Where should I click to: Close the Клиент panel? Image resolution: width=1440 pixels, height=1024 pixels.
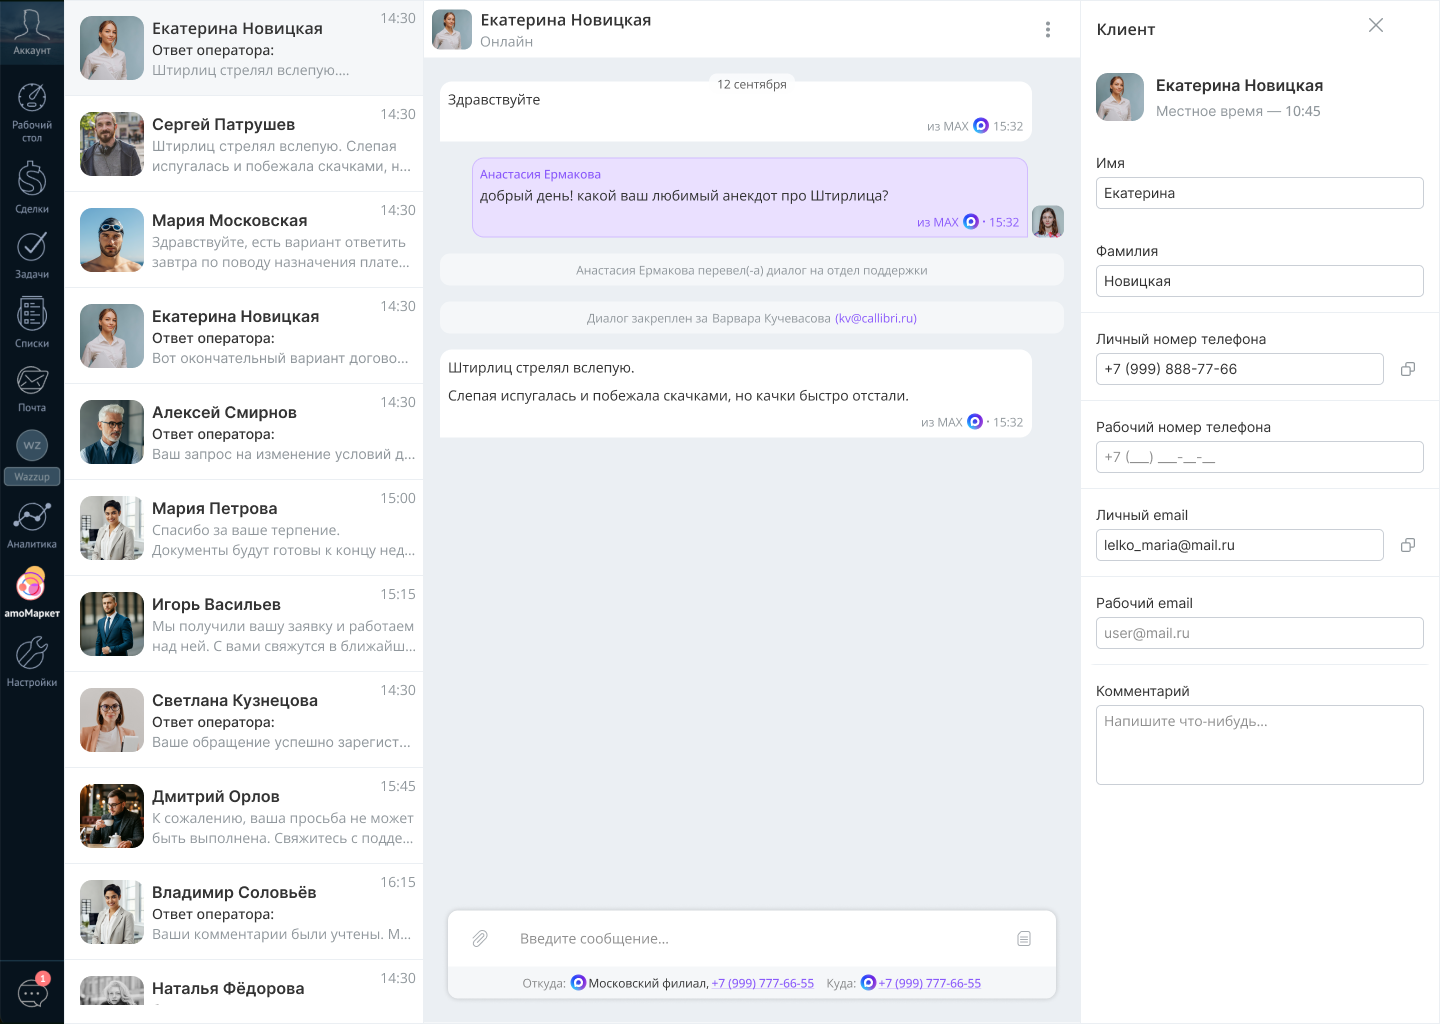1376,26
